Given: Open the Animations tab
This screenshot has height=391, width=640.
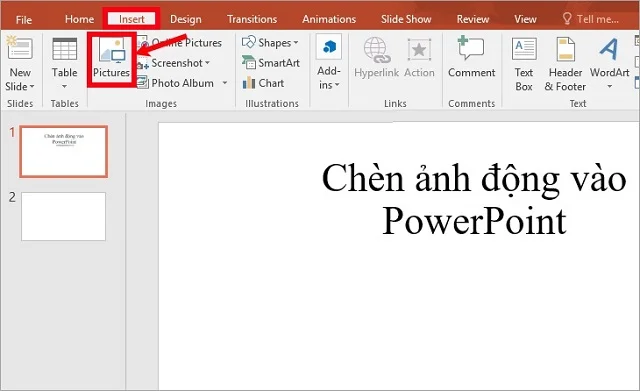Looking at the screenshot, I should (x=329, y=19).
